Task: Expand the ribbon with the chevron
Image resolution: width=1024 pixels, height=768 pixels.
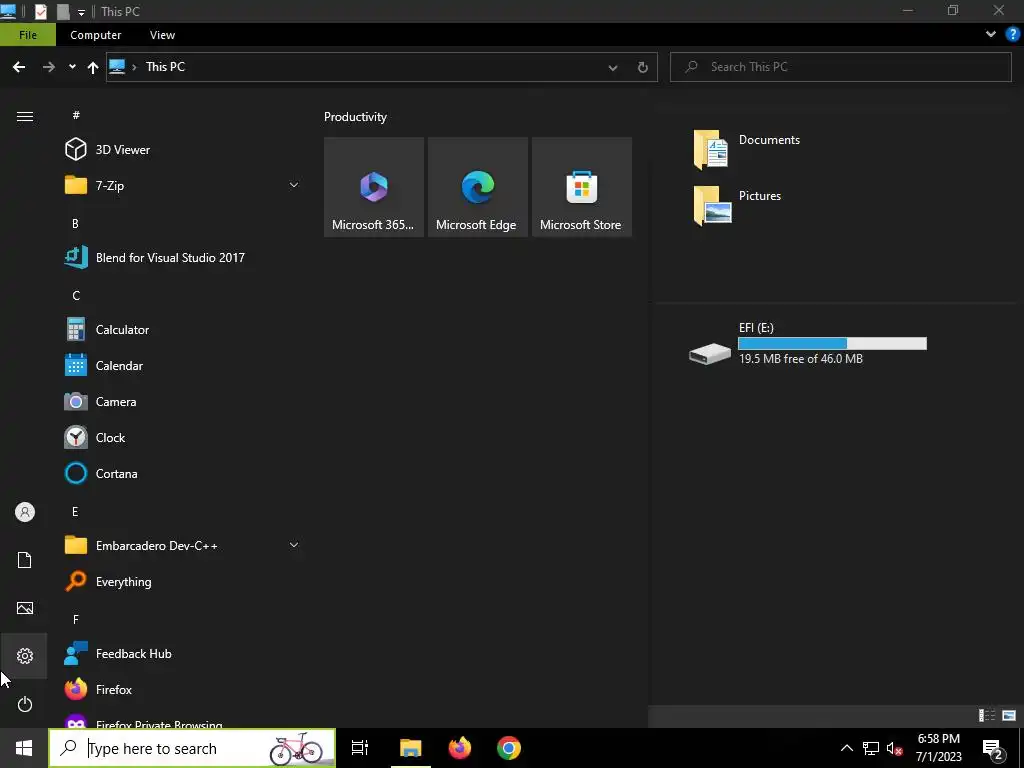Action: [991, 35]
